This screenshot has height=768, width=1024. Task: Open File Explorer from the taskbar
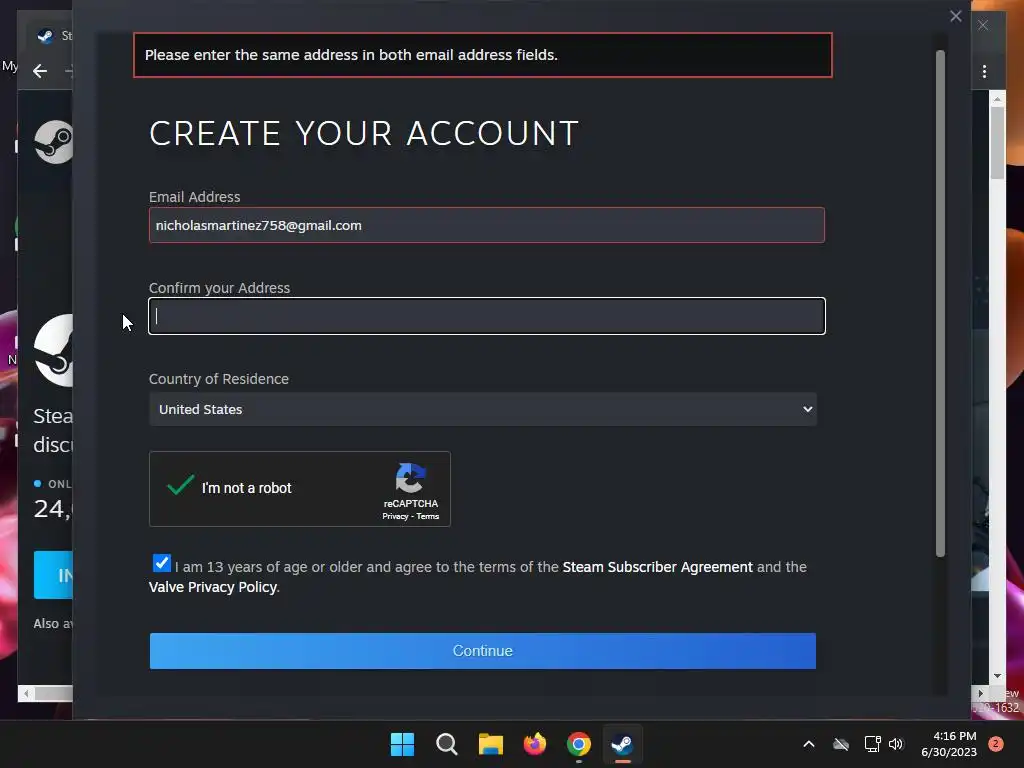coord(490,744)
